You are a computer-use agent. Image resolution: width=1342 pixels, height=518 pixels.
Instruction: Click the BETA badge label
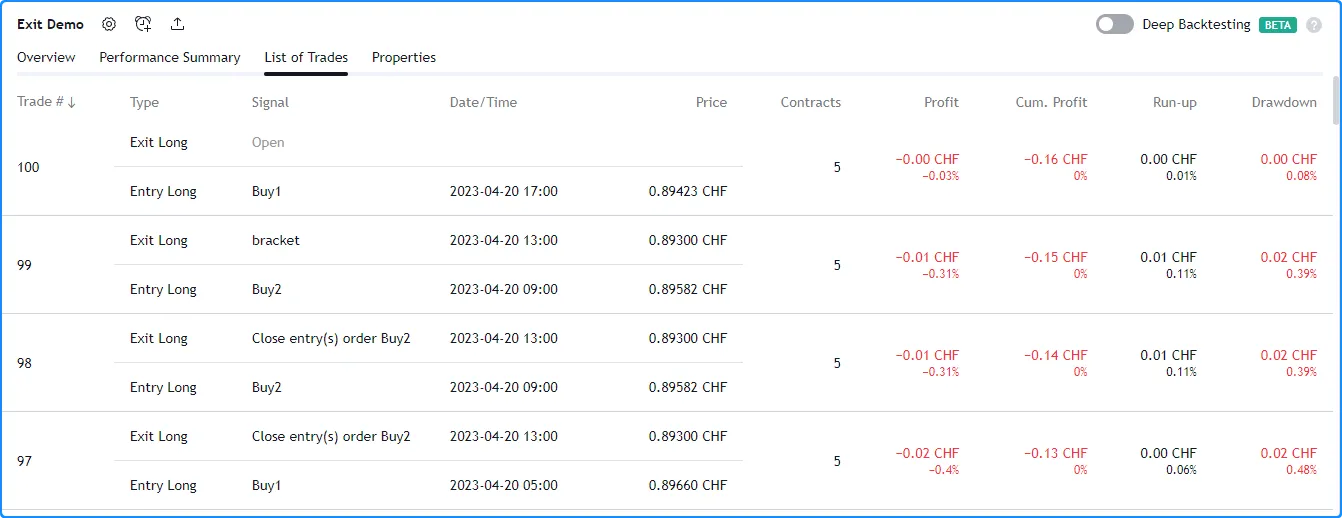(1277, 25)
